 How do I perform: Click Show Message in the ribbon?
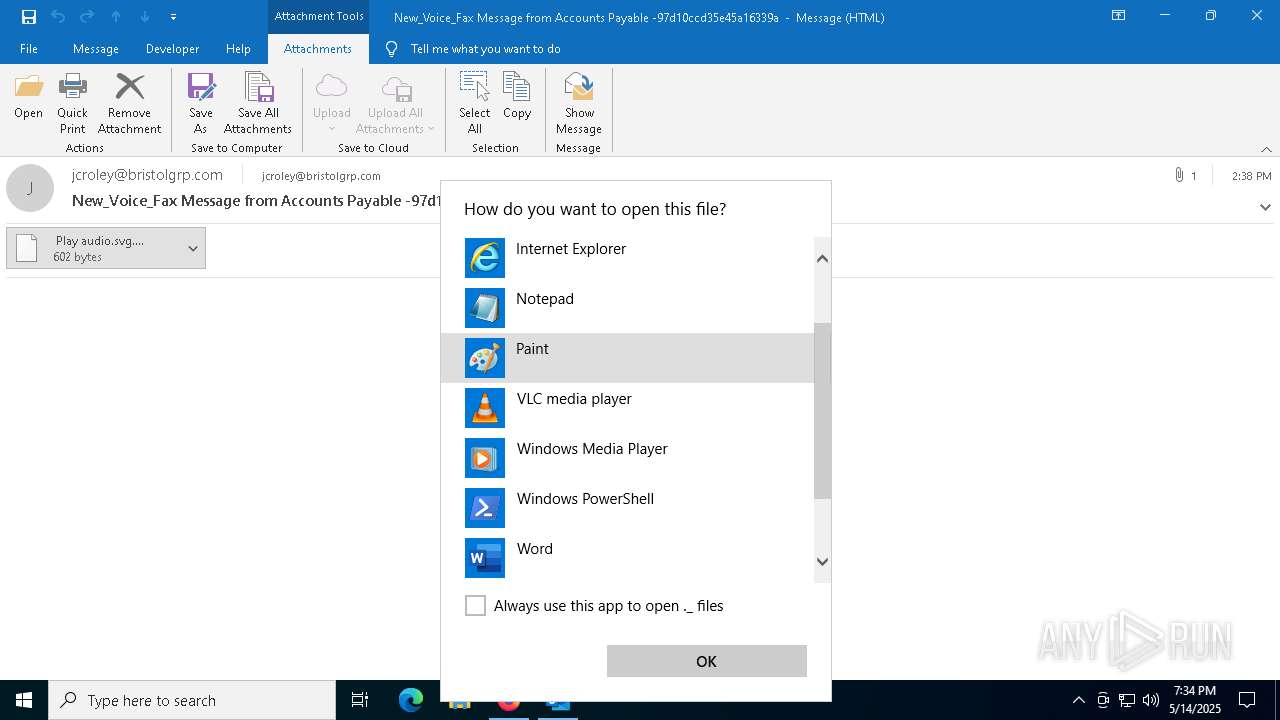(x=579, y=104)
